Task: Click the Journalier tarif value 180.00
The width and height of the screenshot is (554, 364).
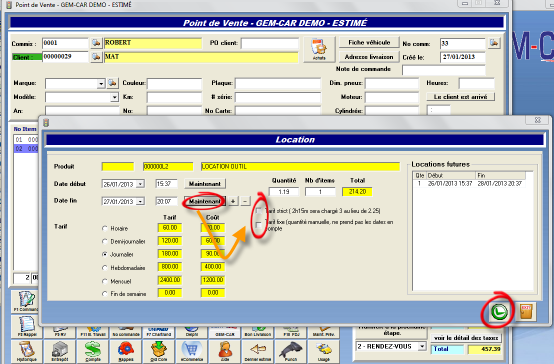Action: [x=170, y=254]
